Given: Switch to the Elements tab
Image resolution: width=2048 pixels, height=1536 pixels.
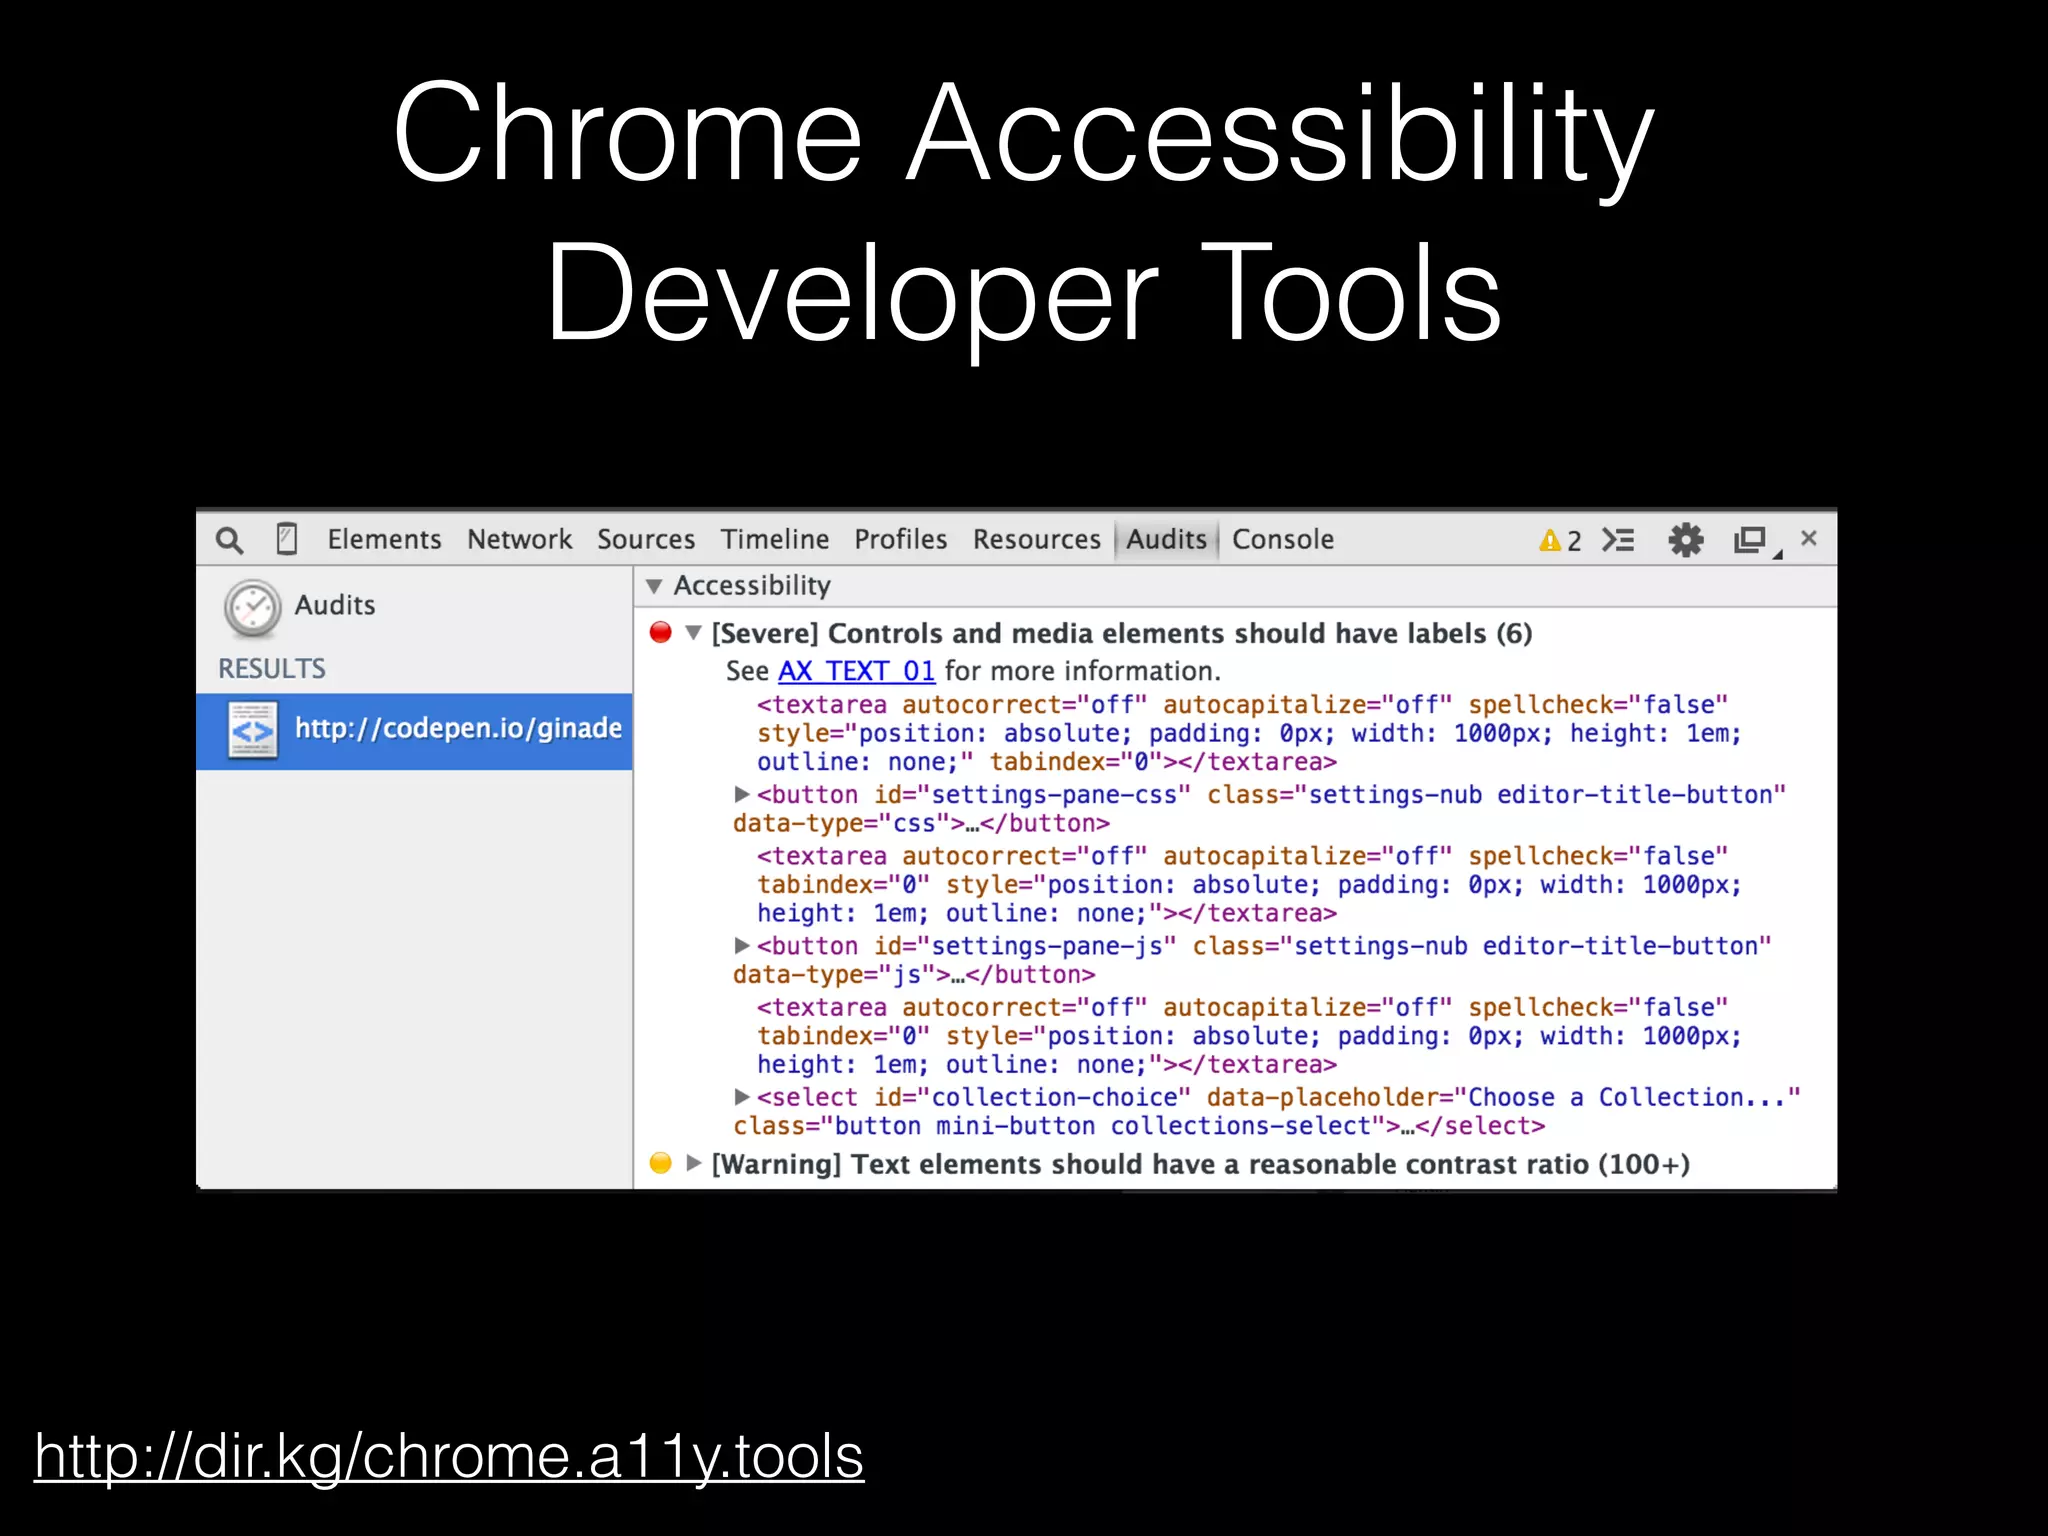Looking at the screenshot, I should point(384,540).
